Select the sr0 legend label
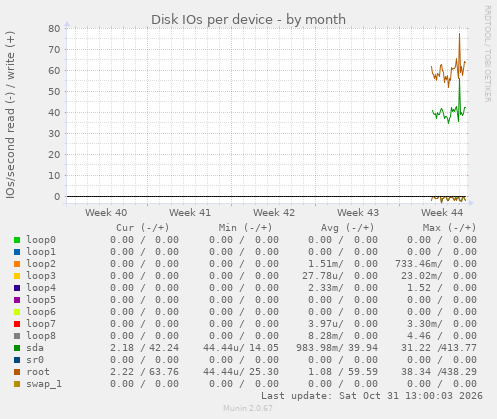The image size is (497, 419). pyautogui.click(x=35, y=360)
